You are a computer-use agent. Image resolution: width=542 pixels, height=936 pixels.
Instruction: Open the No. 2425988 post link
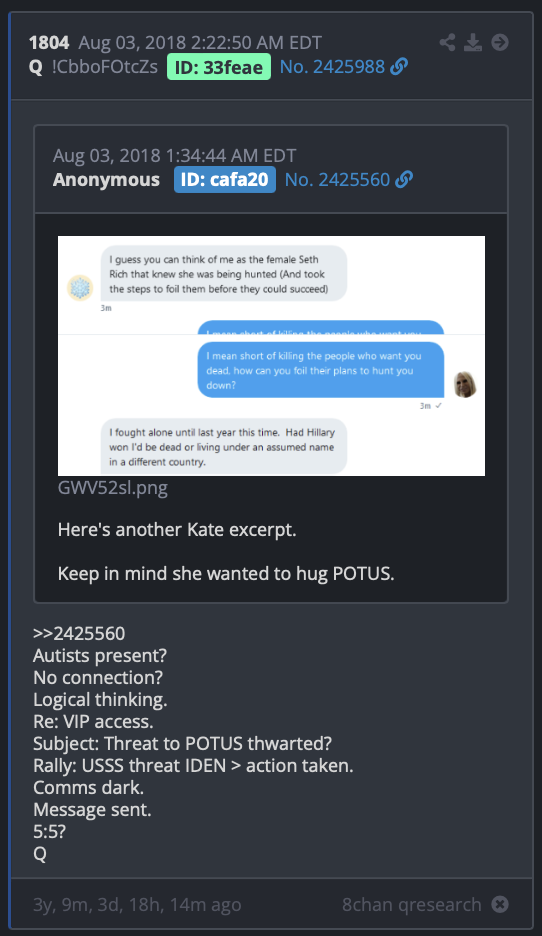coord(332,67)
